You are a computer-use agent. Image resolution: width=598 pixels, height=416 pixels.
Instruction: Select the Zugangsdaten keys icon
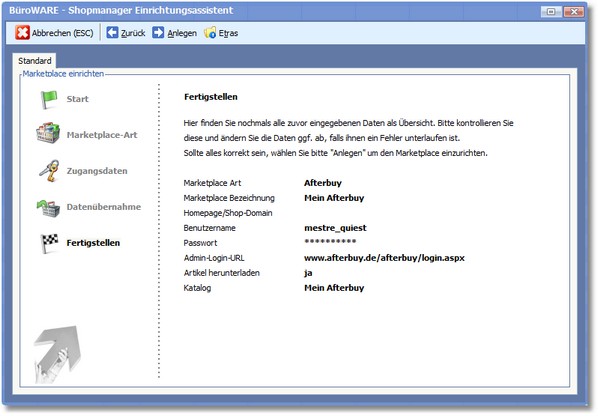point(49,170)
